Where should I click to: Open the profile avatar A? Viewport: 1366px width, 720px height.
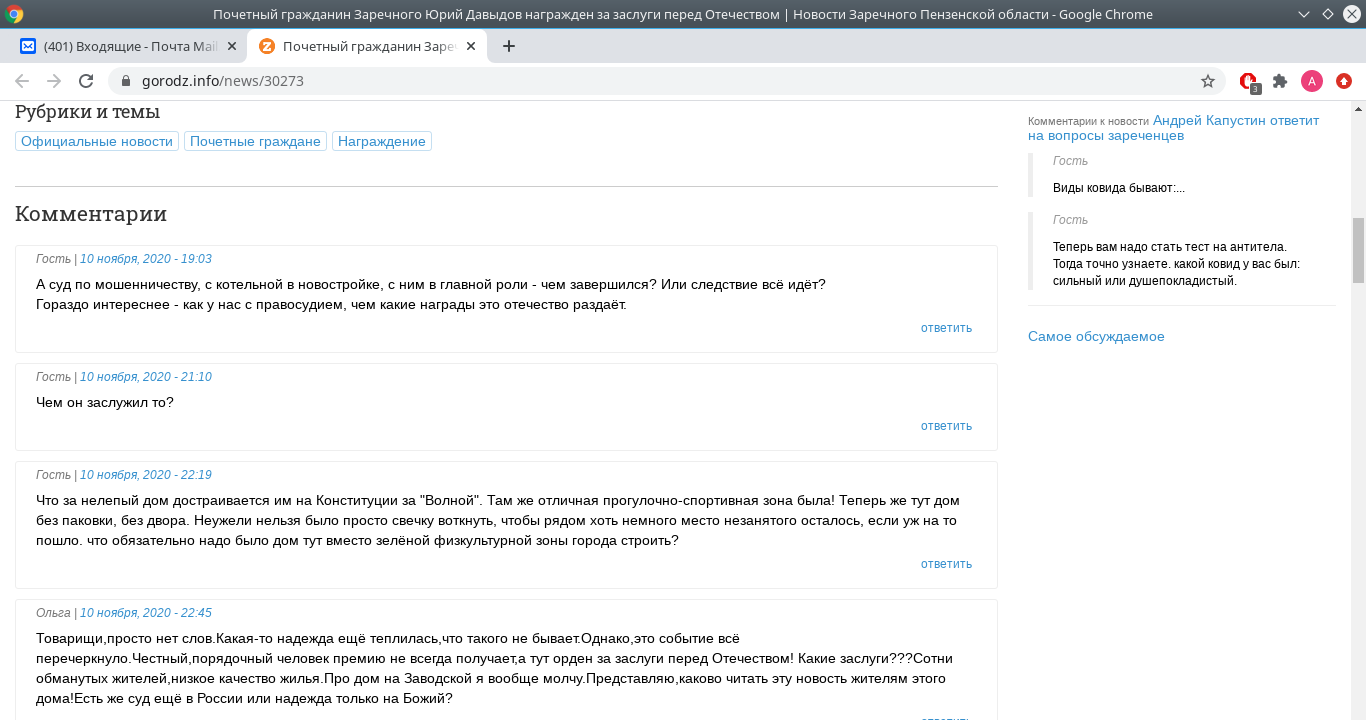(1312, 81)
